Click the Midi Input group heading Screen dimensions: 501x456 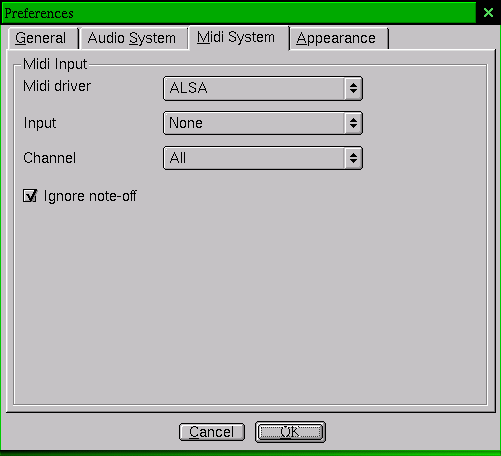coord(55,64)
